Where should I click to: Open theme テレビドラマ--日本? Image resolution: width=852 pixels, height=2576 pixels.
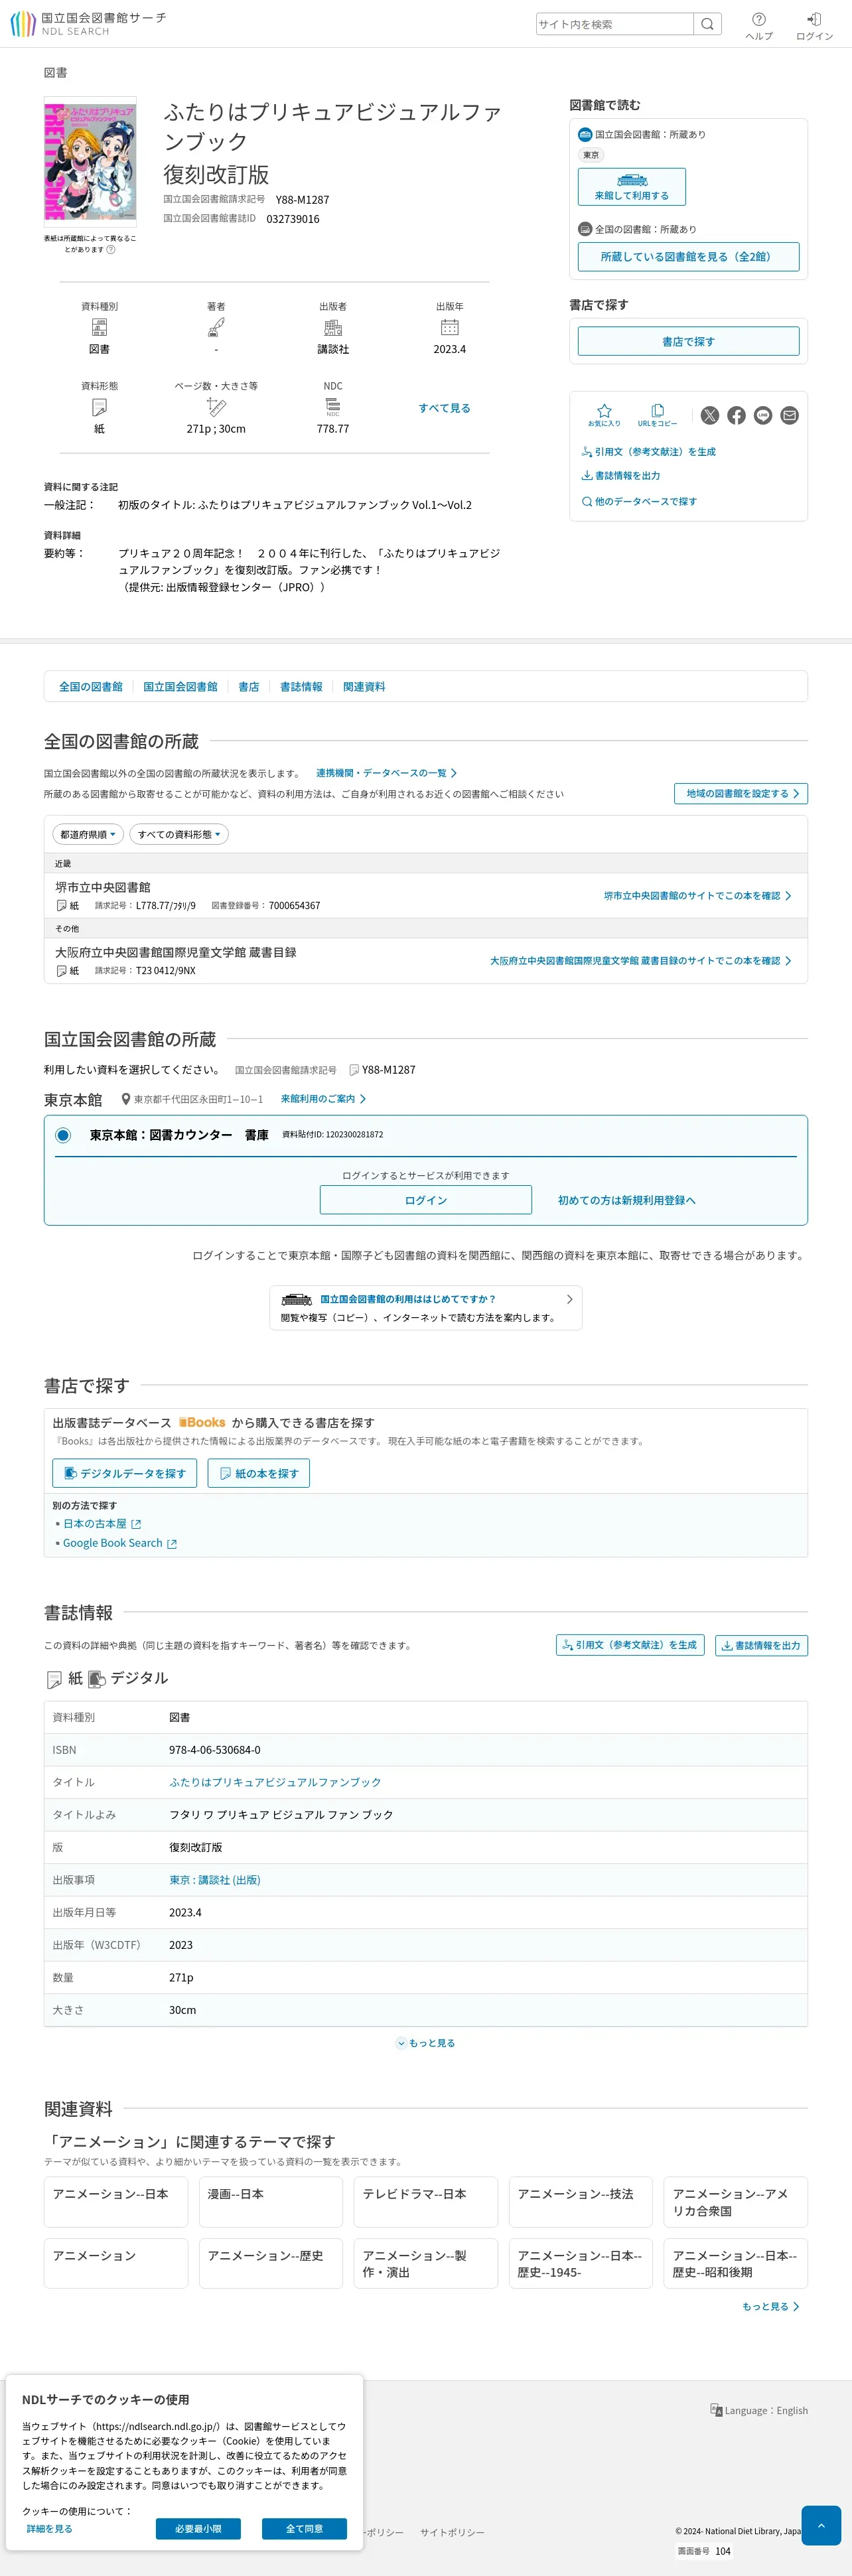pos(426,2202)
